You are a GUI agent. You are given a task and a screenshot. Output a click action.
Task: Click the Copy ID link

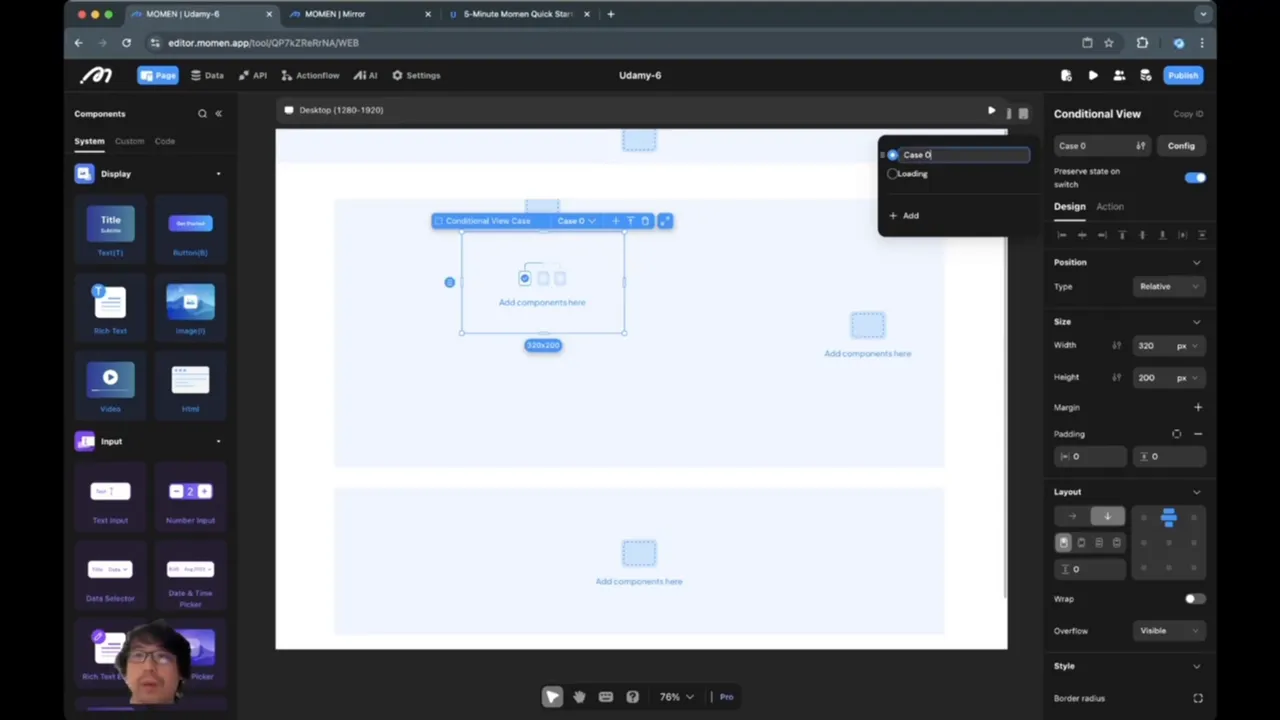1188,114
